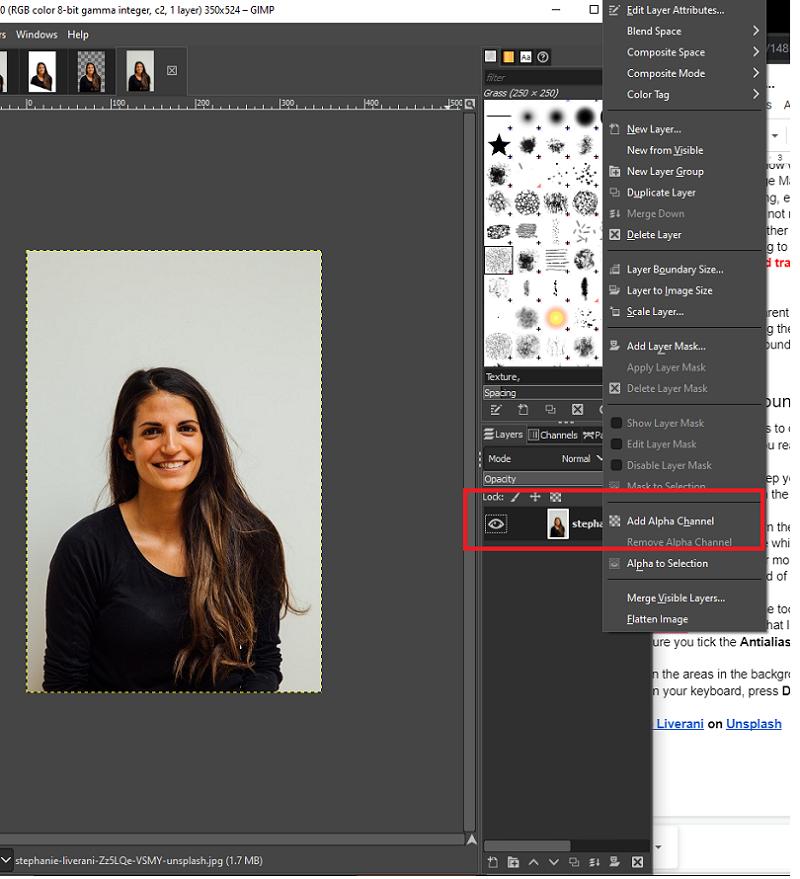Raise the layer with the up arrow icon
This screenshot has height=879, width=800.
[533, 862]
